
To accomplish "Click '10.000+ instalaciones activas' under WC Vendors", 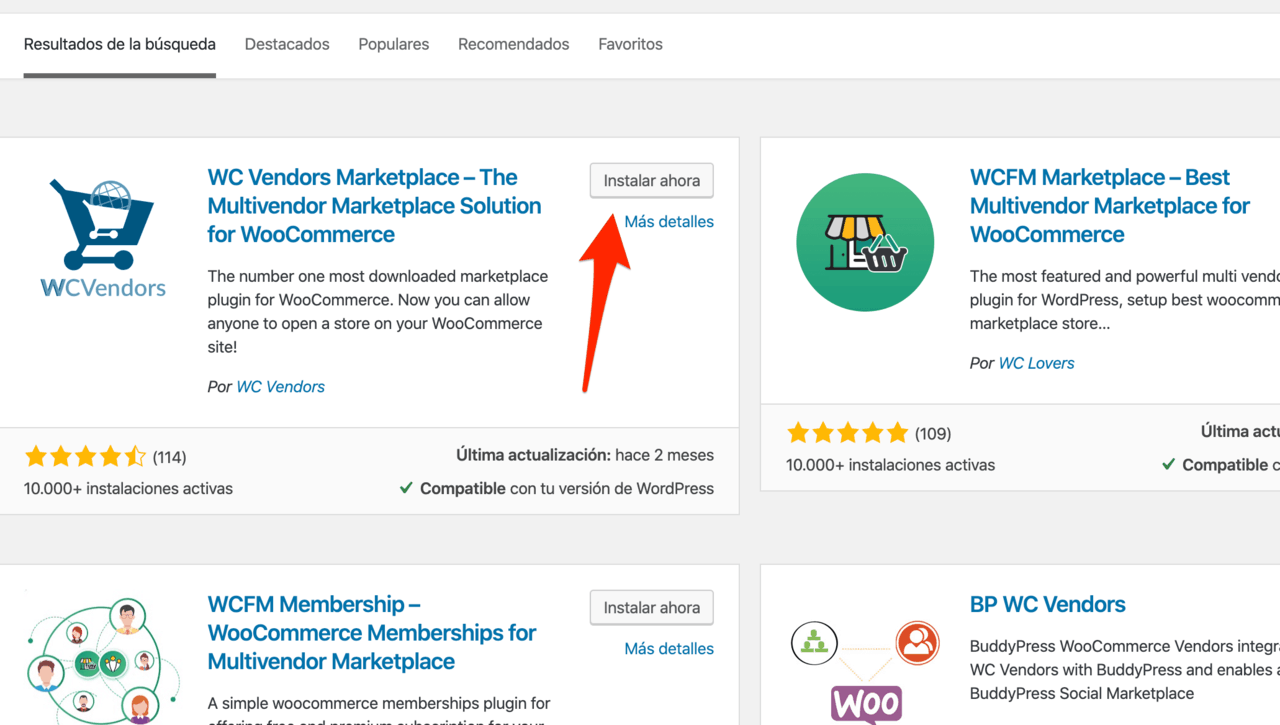I will (128, 489).
